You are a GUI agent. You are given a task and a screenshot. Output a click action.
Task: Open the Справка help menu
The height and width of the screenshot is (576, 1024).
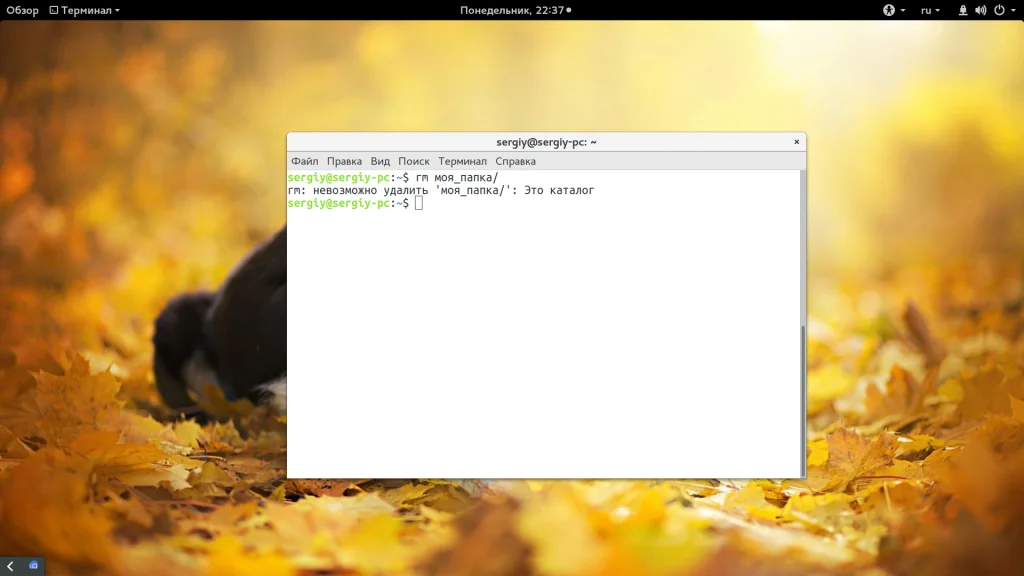[515, 161]
